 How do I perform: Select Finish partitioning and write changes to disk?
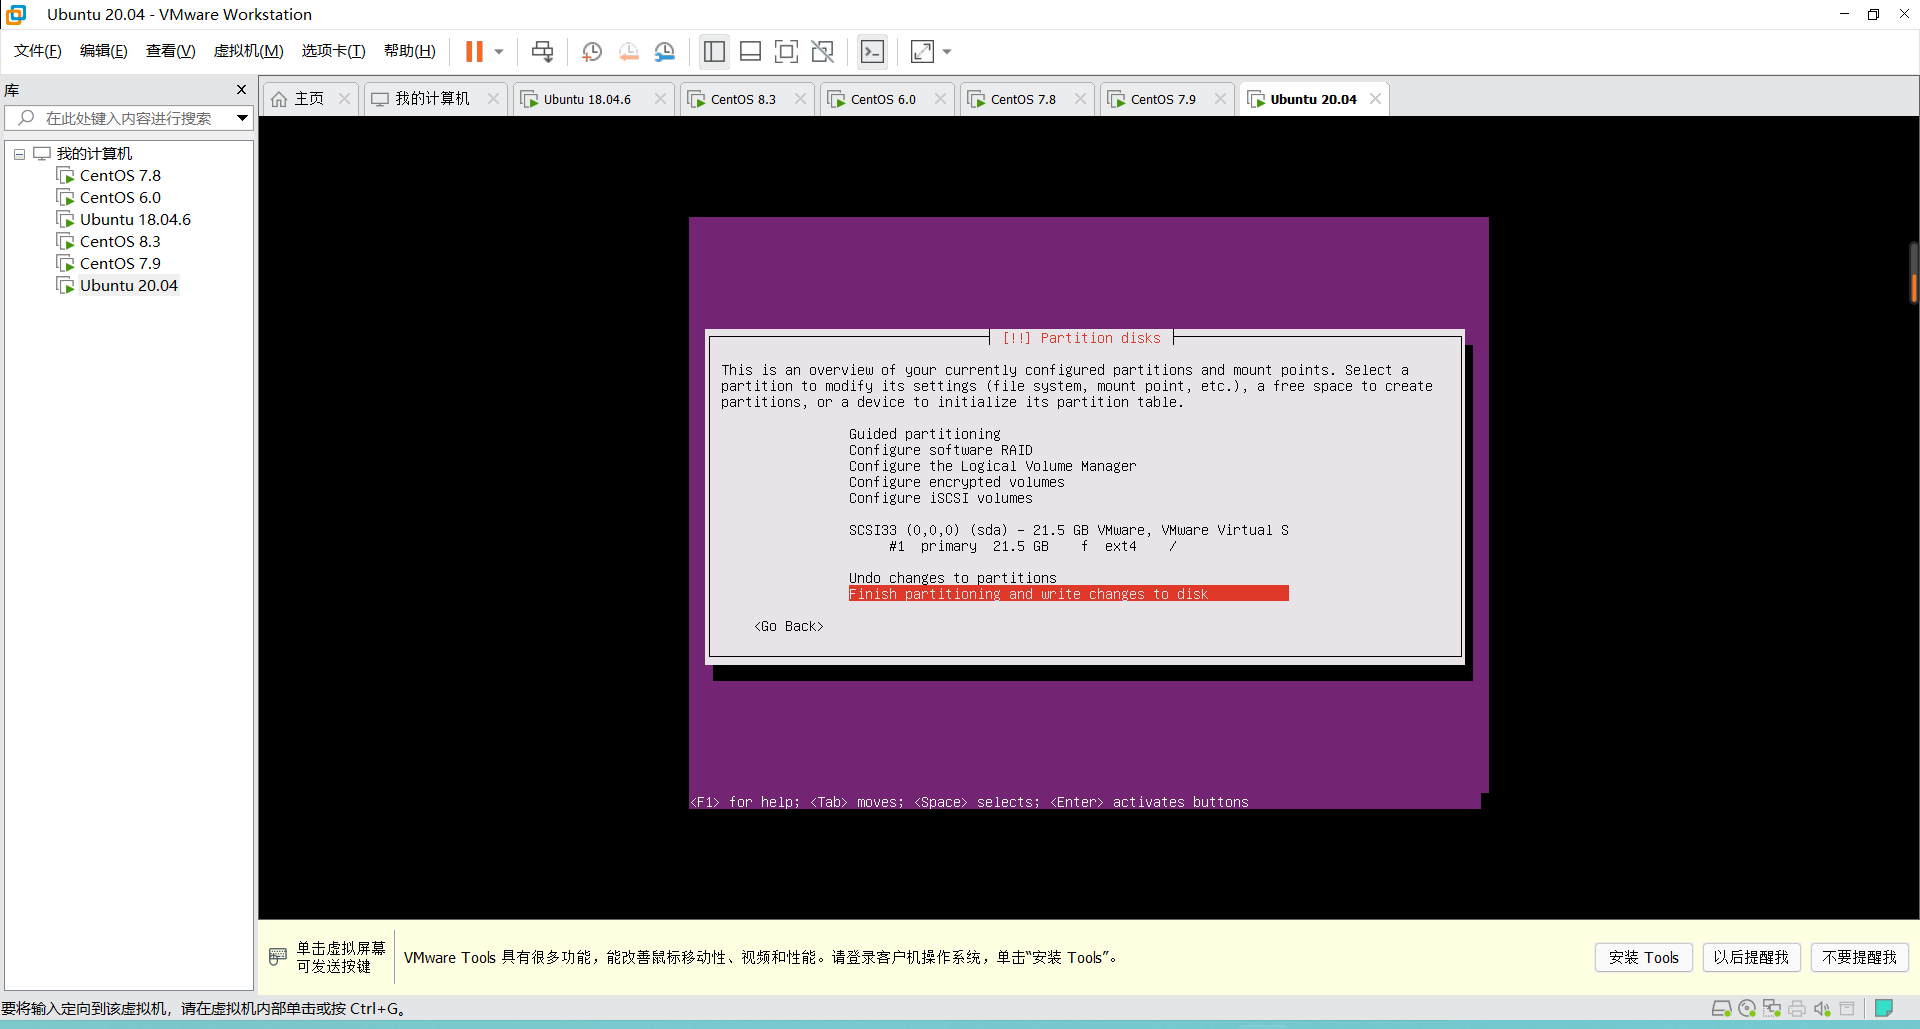tap(1068, 594)
